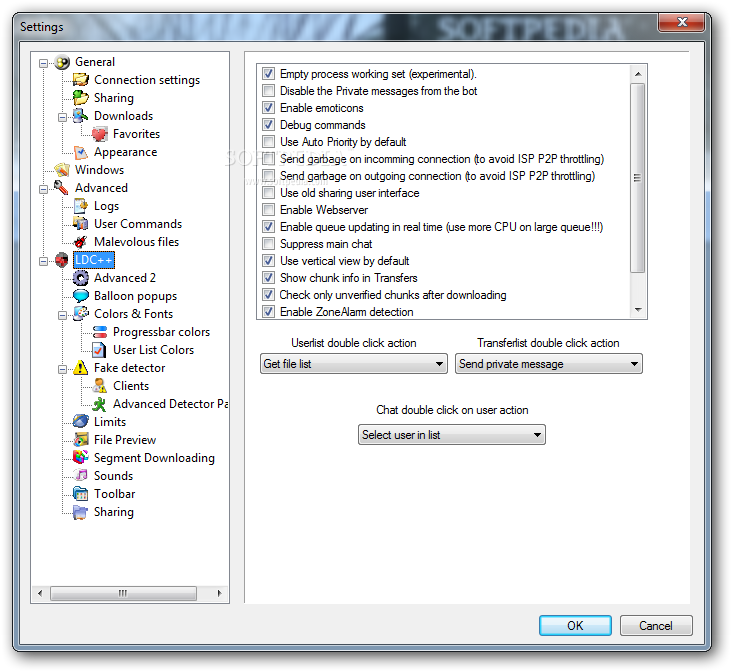Toggle Enable emoticons checkbox
This screenshot has height=672, width=732.
coord(268,108)
